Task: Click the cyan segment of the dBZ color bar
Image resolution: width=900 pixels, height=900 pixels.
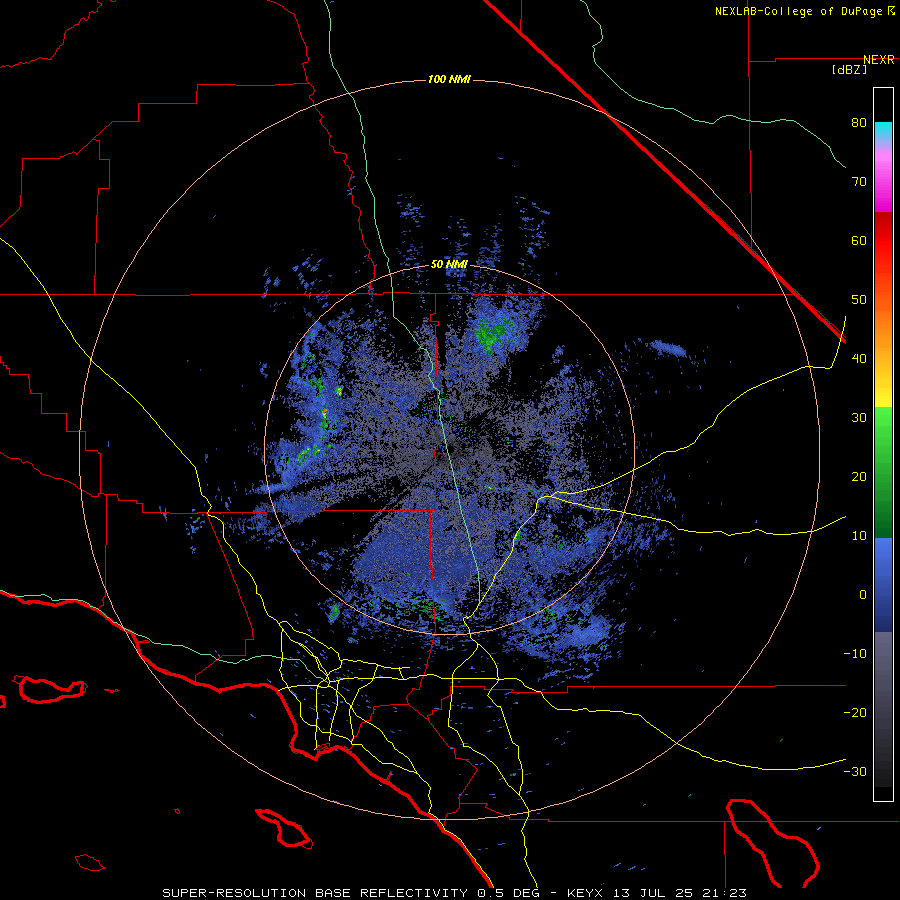Action: click(x=883, y=130)
